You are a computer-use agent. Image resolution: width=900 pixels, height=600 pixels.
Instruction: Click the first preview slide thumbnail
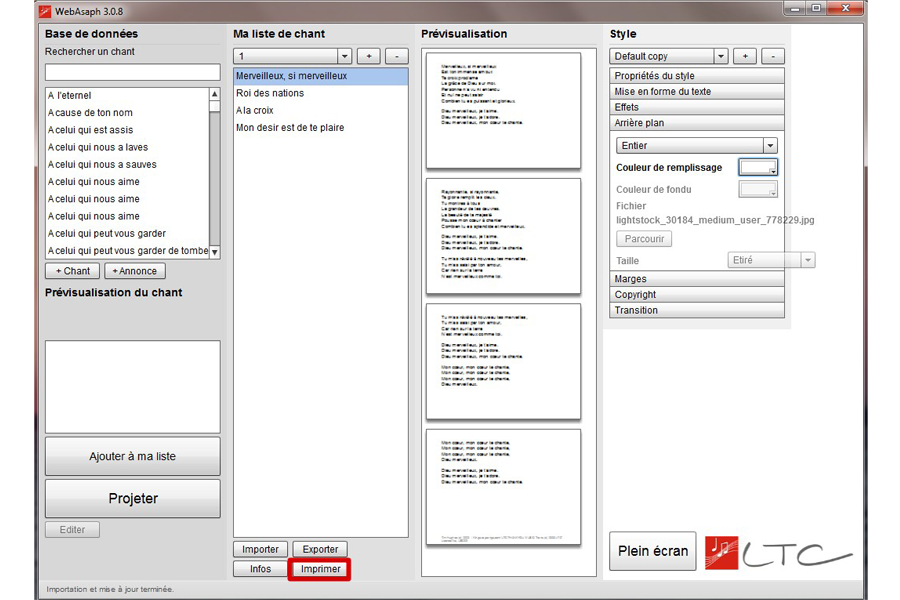[x=503, y=110]
